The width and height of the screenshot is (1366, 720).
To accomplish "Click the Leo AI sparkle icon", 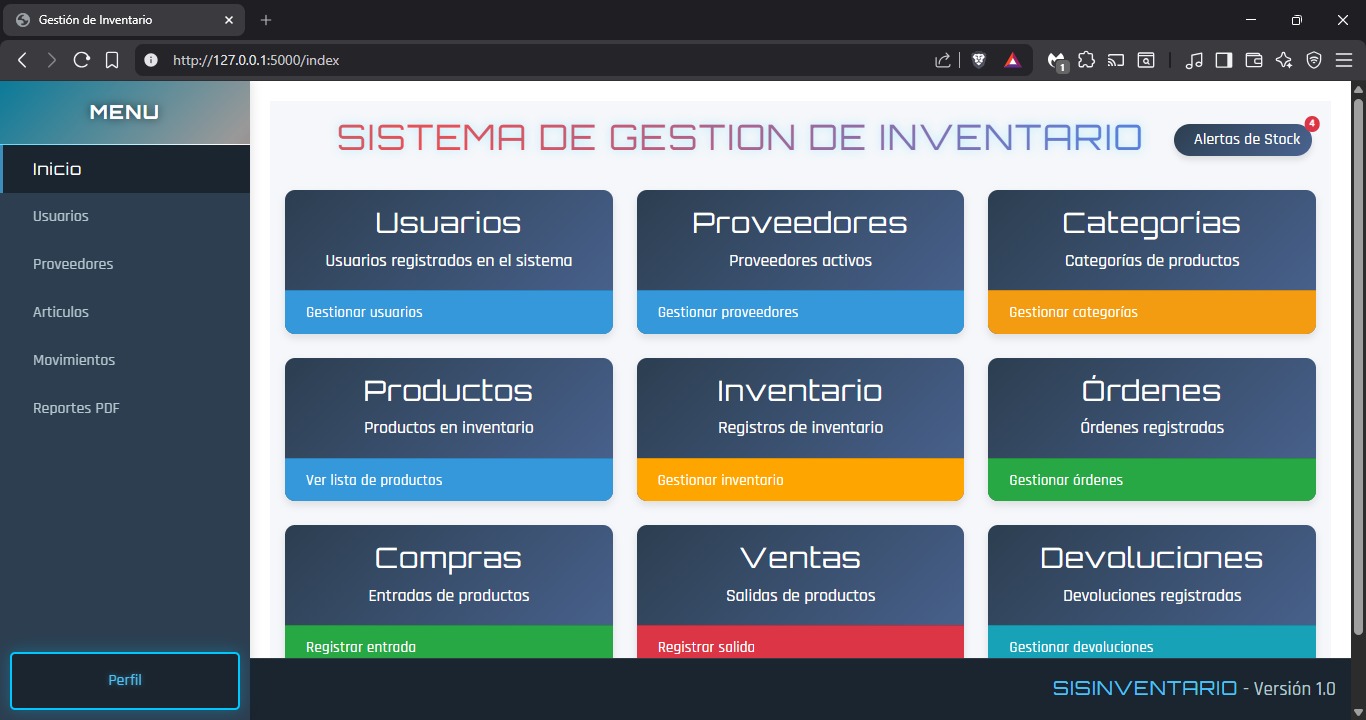I will [1283, 59].
